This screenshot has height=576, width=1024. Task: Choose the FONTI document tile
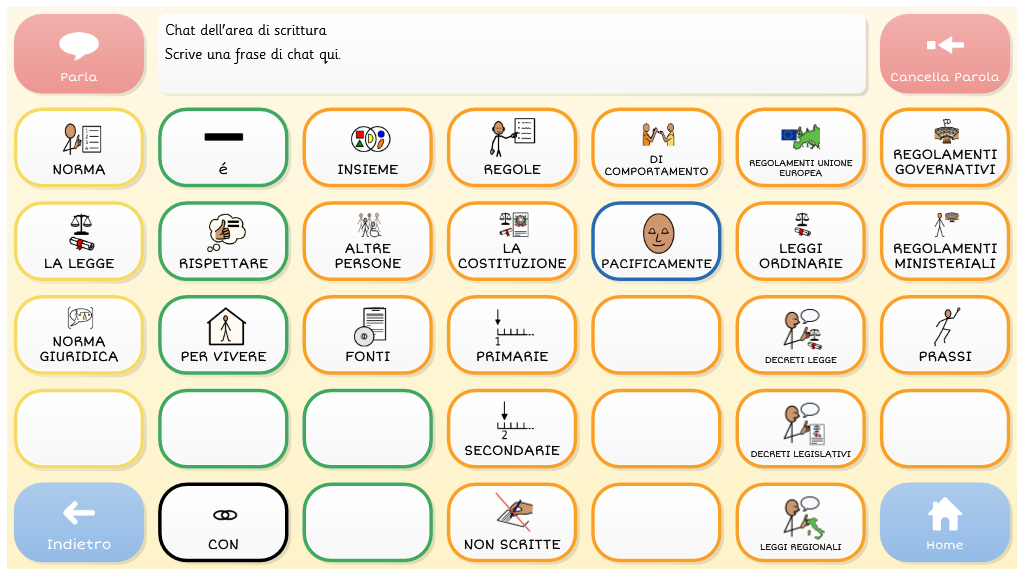coord(367,335)
